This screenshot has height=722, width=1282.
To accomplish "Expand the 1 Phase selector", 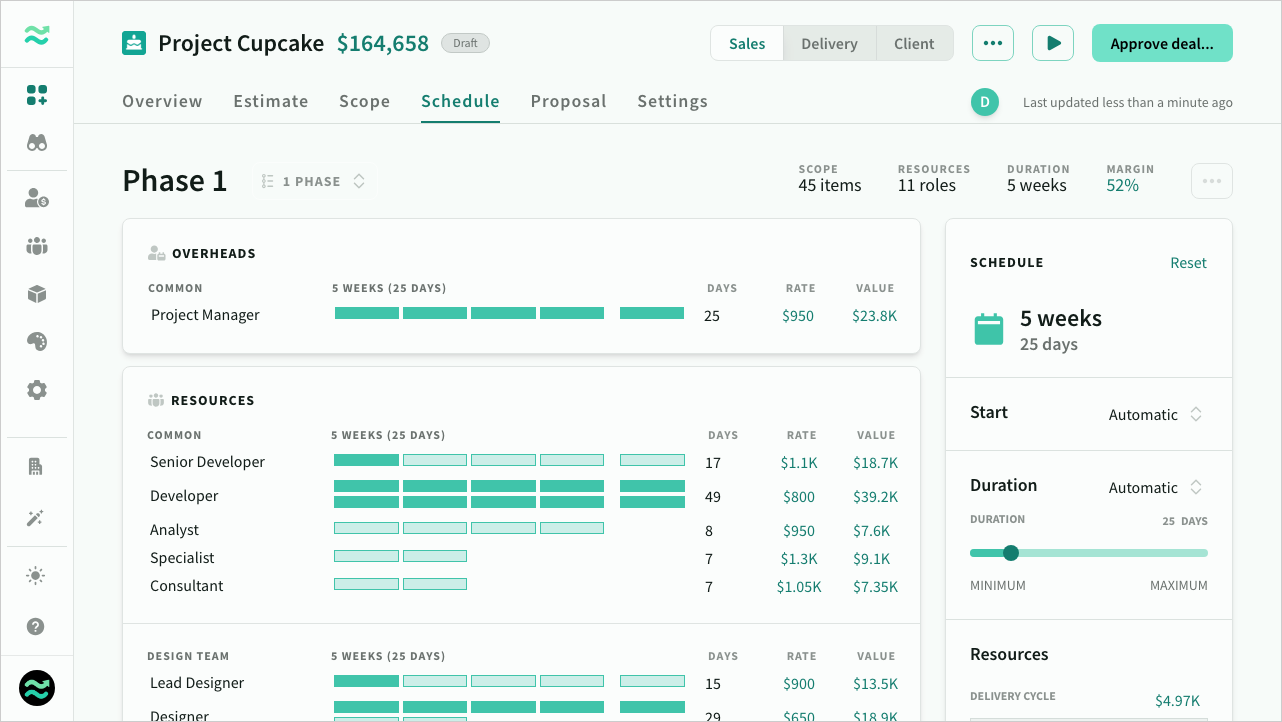I will (x=314, y=182).
